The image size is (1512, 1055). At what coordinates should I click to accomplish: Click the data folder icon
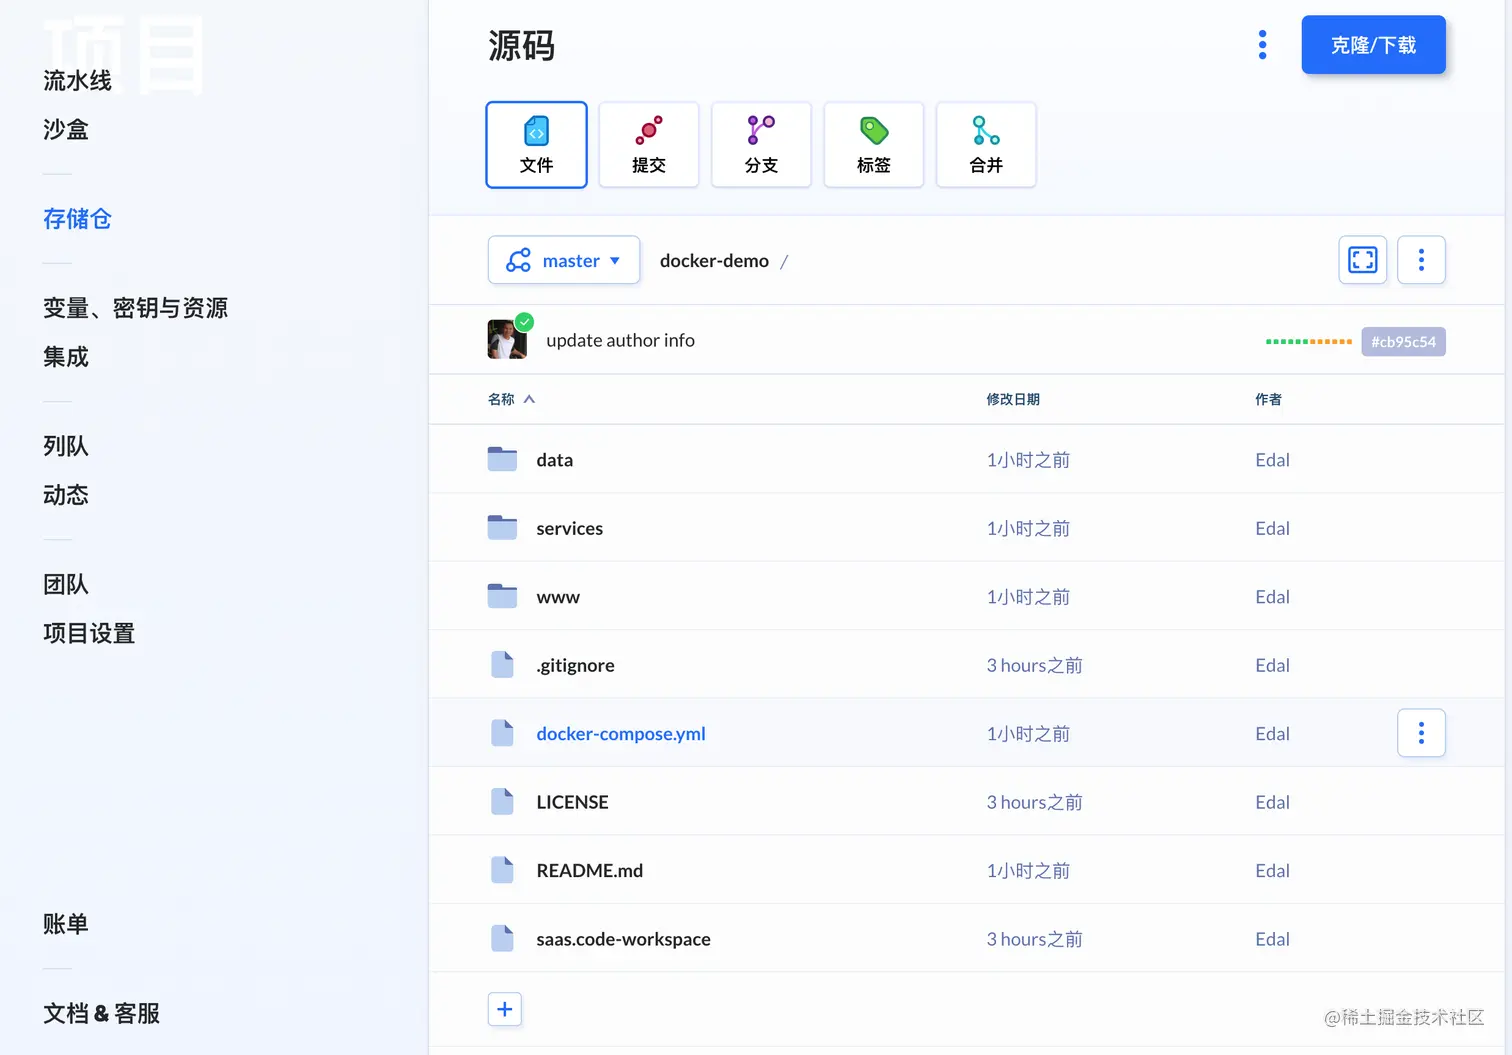click(x=502, y=459)
